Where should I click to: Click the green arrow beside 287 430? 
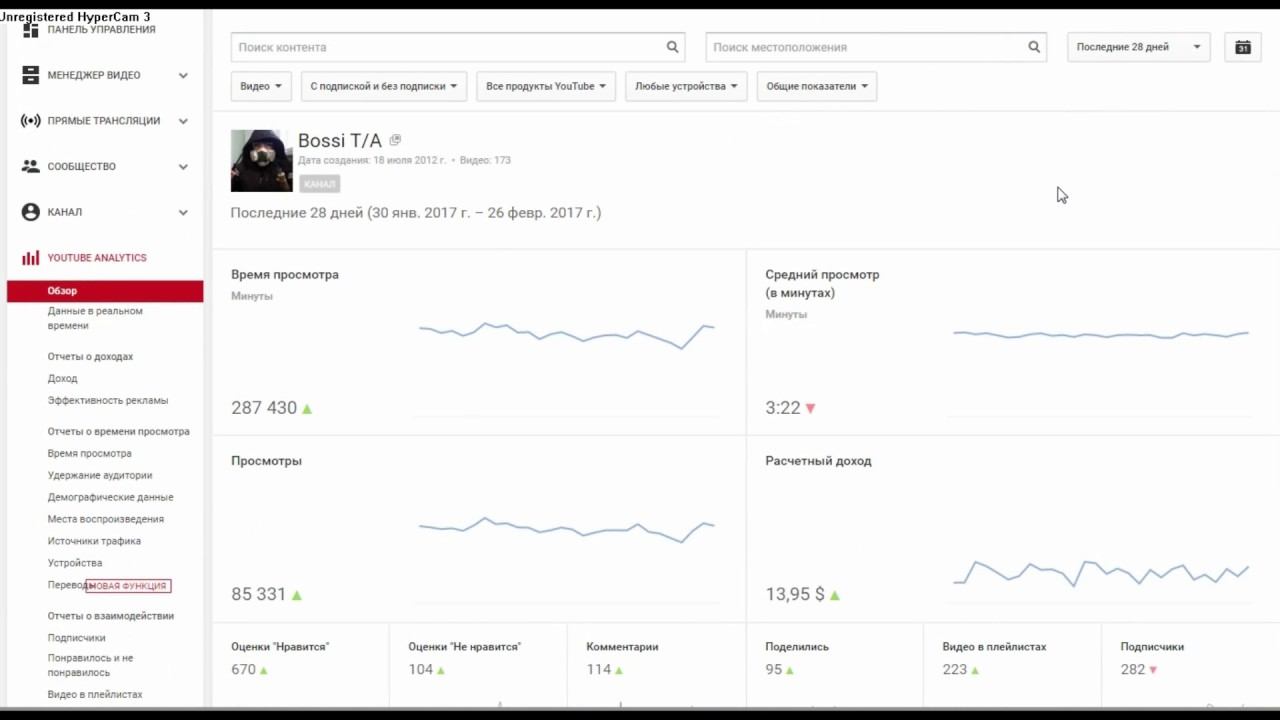(307, 408)
